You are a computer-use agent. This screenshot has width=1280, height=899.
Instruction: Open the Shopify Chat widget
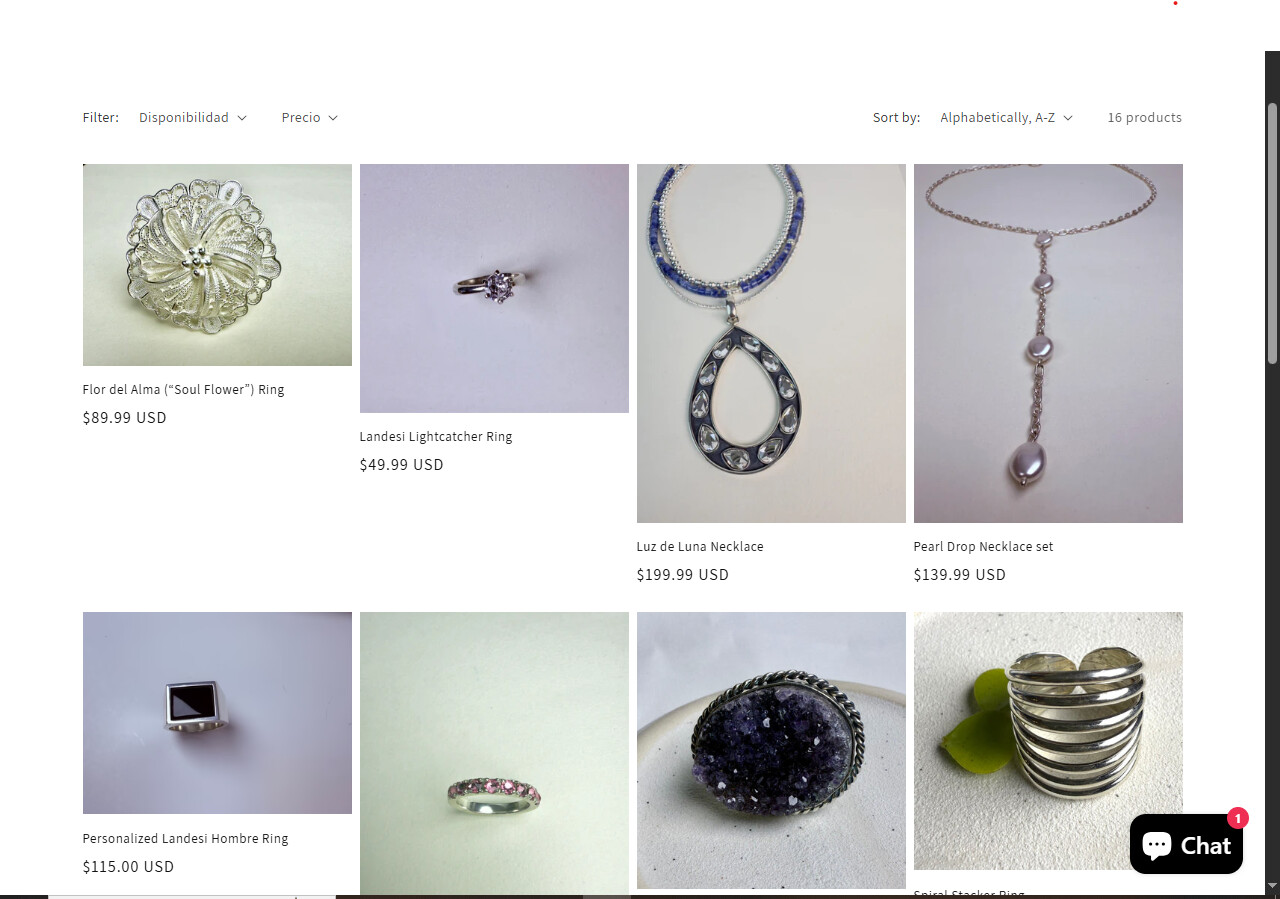tap(1186, 844)
